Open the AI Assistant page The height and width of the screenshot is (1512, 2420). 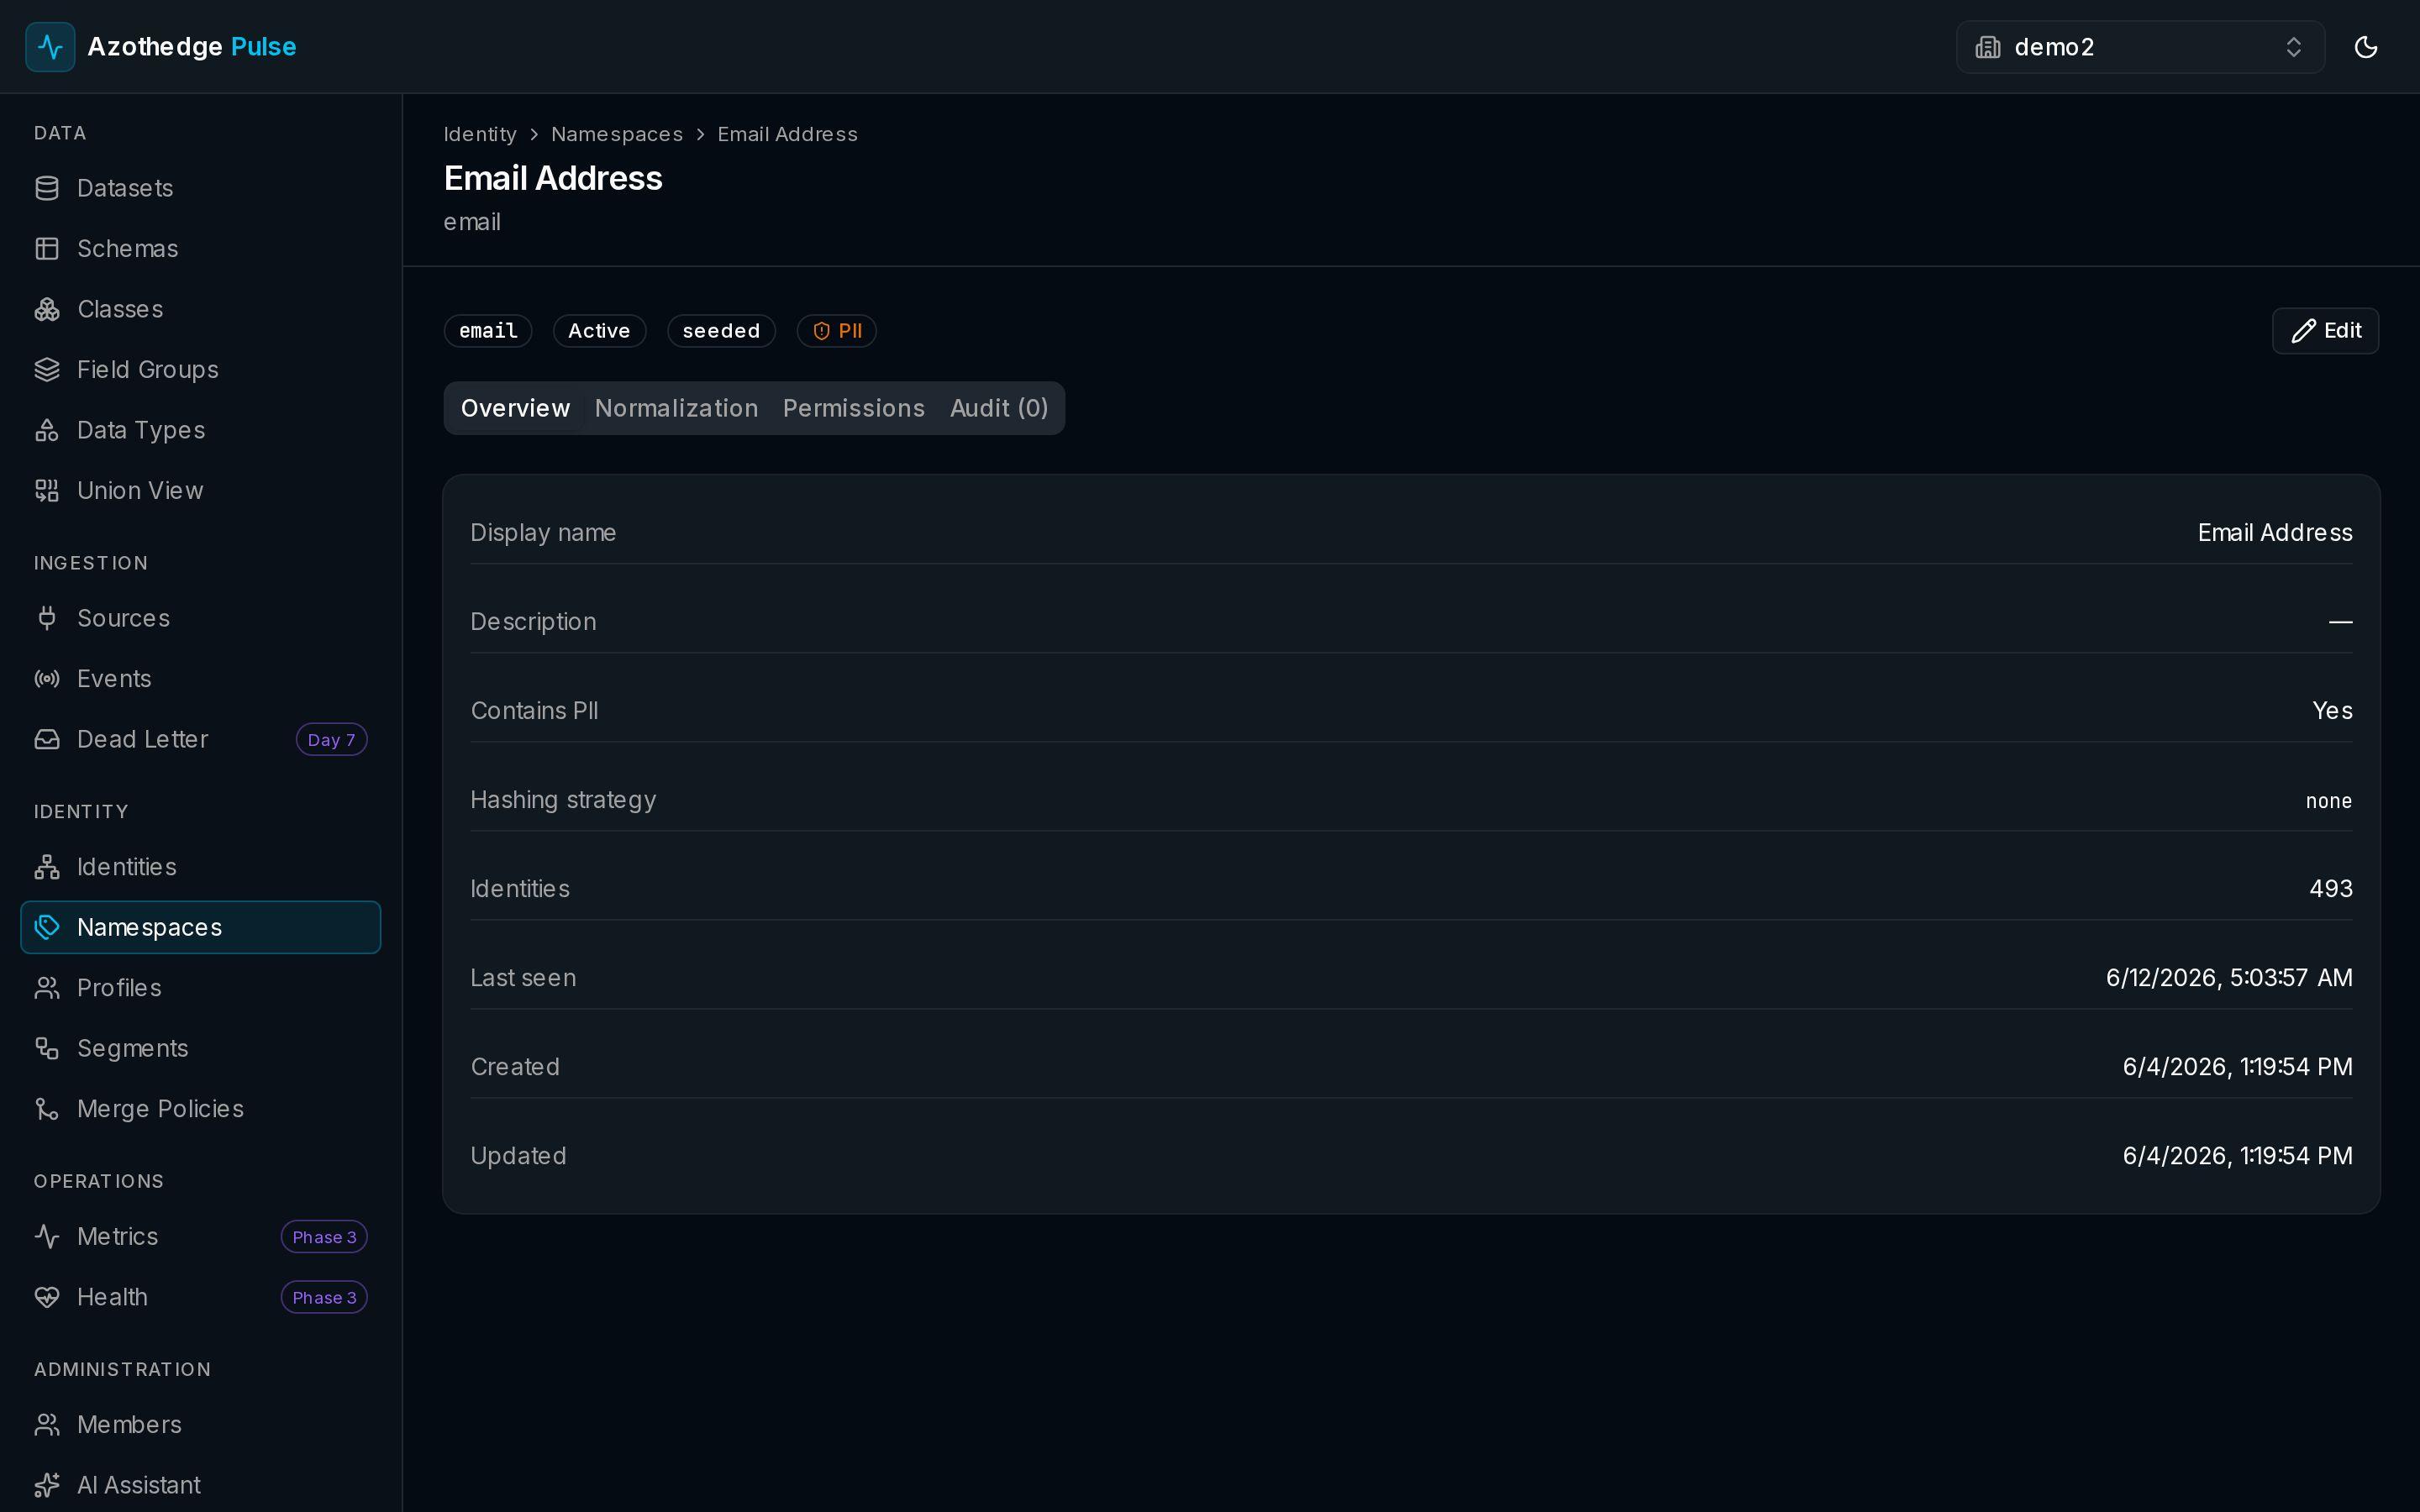coord(200,1485)
